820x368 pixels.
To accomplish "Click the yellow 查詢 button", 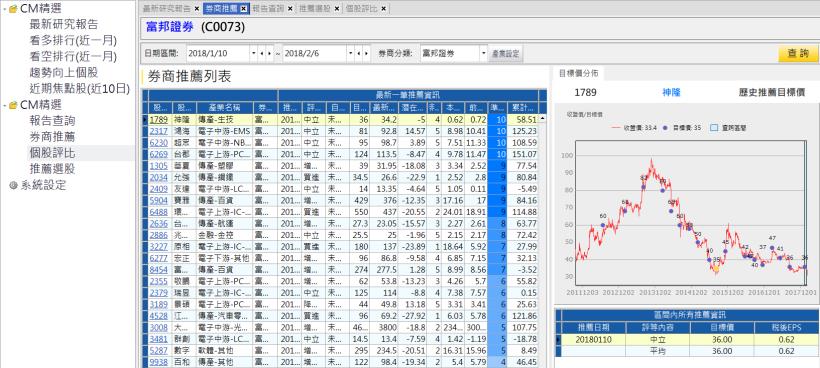I will [x=798, y=53].
